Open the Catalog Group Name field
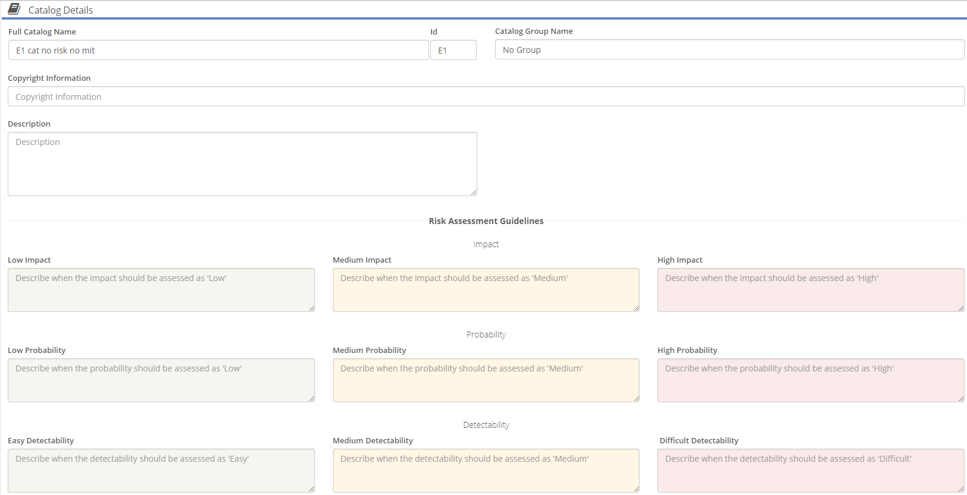 730,49
